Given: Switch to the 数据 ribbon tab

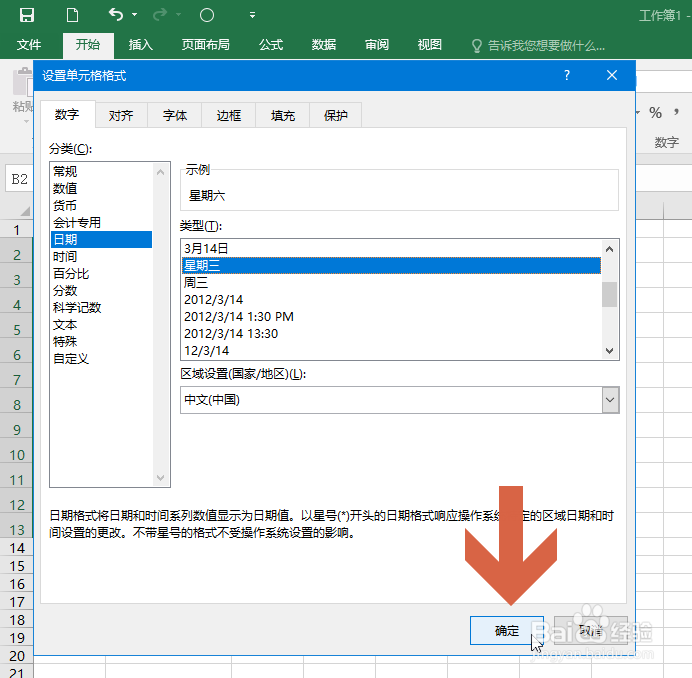Looking at the screenshot, I should point(323,45).
